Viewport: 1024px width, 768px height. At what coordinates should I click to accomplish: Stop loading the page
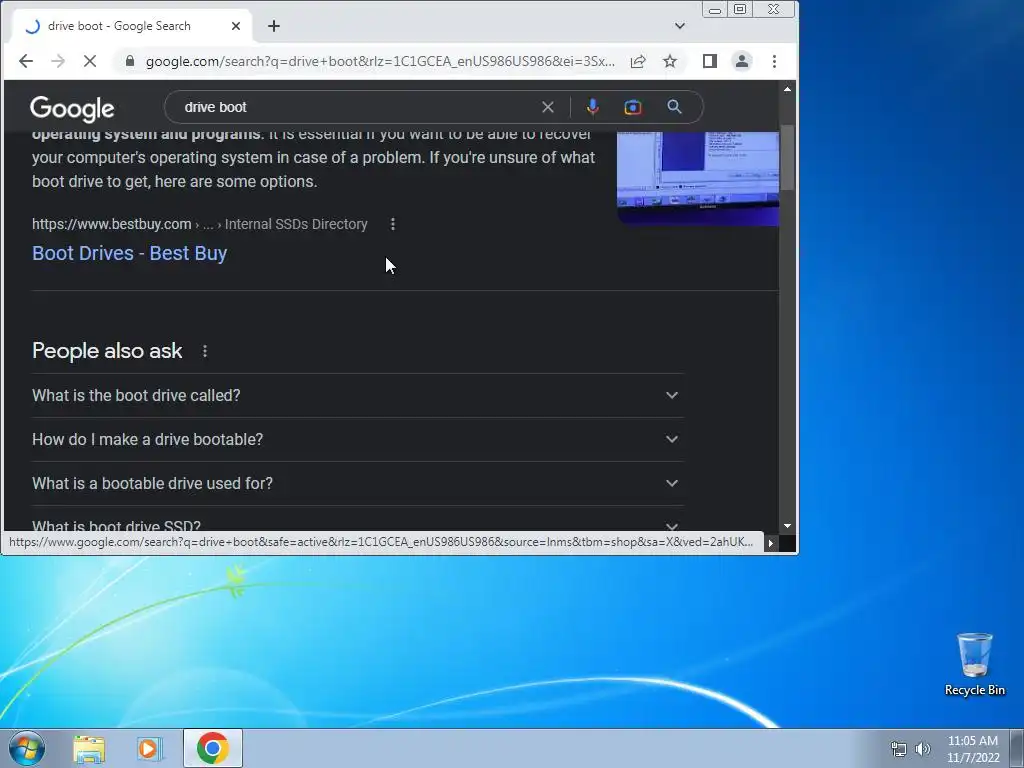[x=90, y=61]
